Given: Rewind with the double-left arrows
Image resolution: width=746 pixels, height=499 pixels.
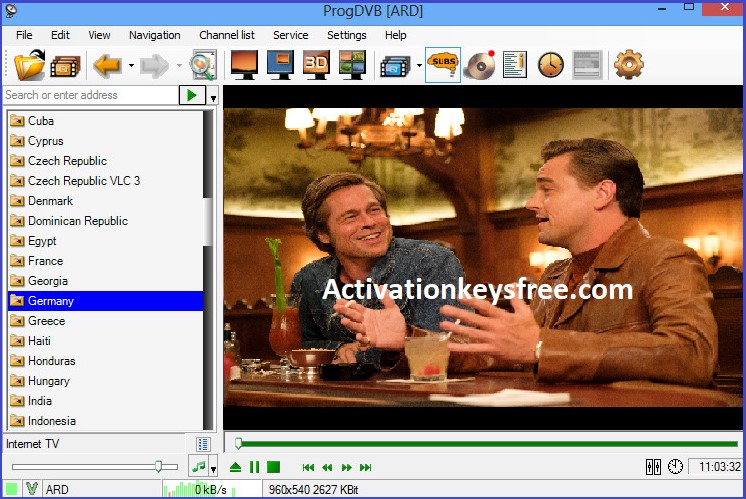Looking at the screenshot, I should (x=327, y=468).
